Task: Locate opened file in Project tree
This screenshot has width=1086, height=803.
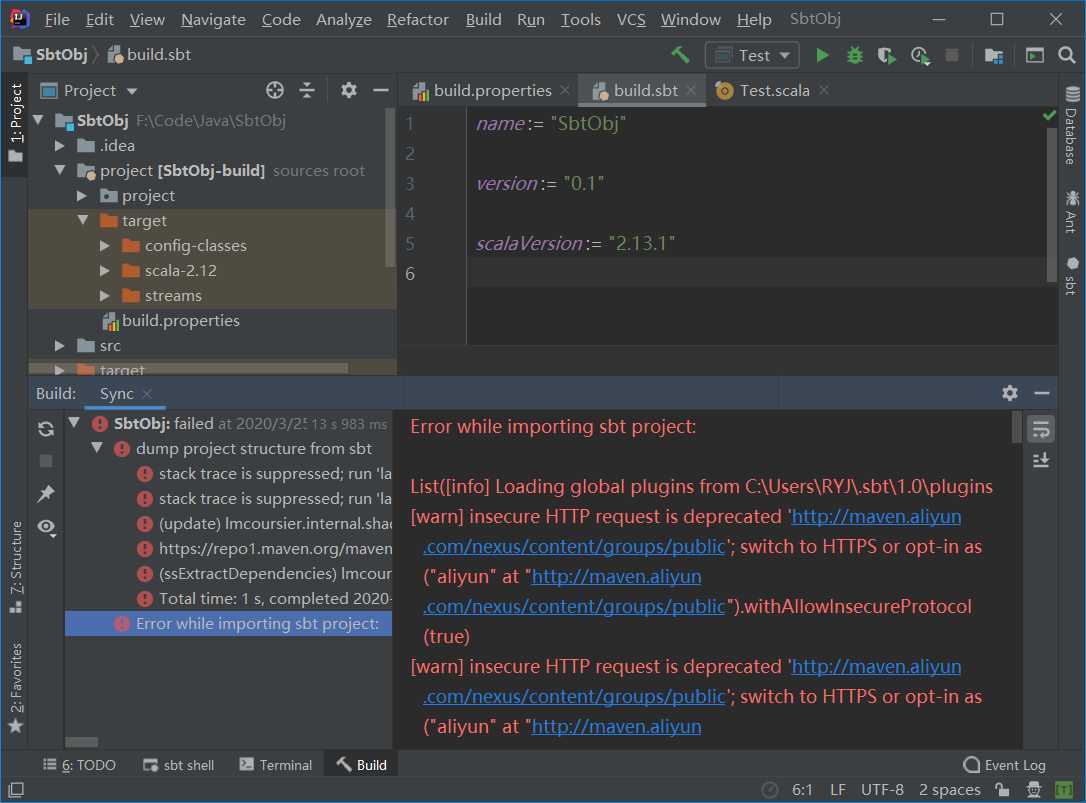Action: [275, 90]
